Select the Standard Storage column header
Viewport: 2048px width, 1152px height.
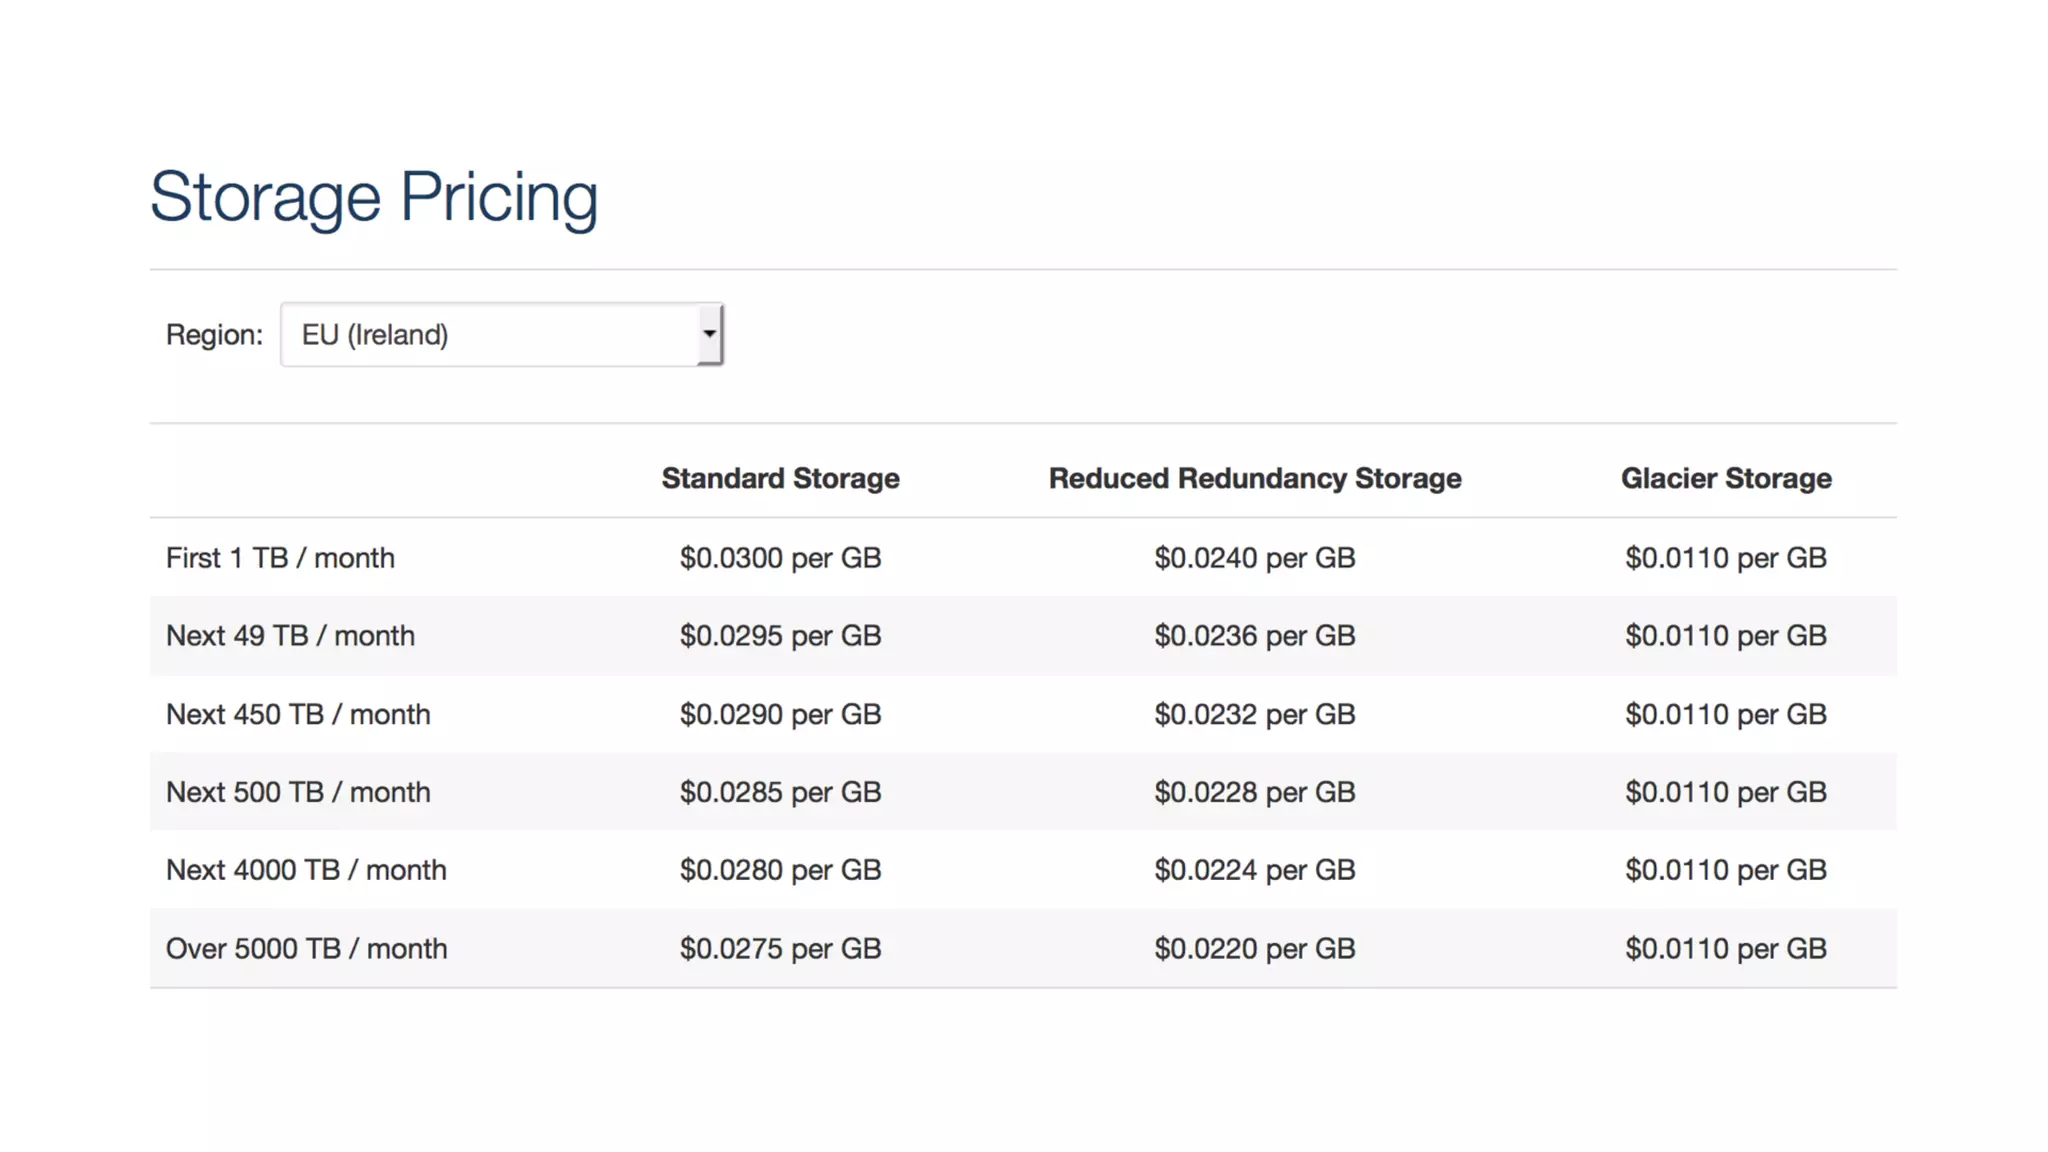pyautogui.click(x=780, y=479)
